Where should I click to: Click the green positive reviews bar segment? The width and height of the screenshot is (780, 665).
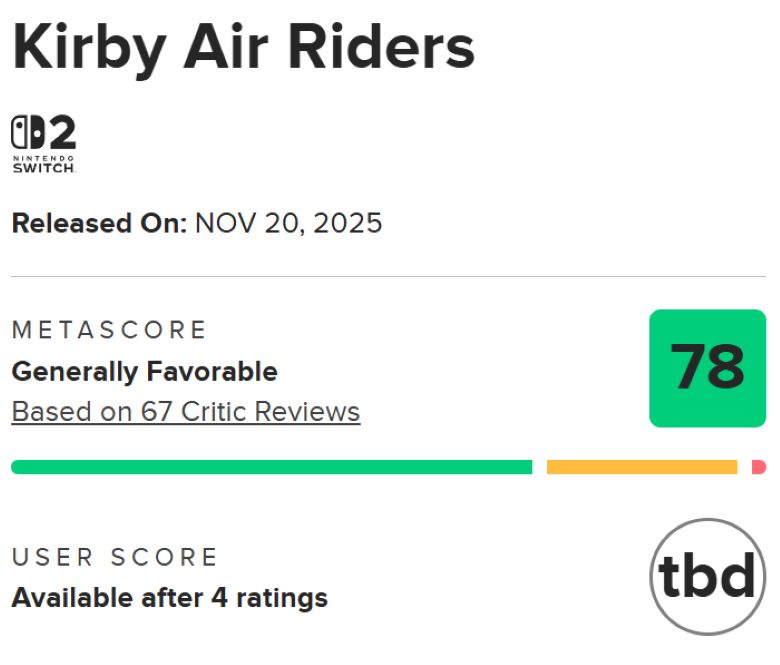pos(271,467)
